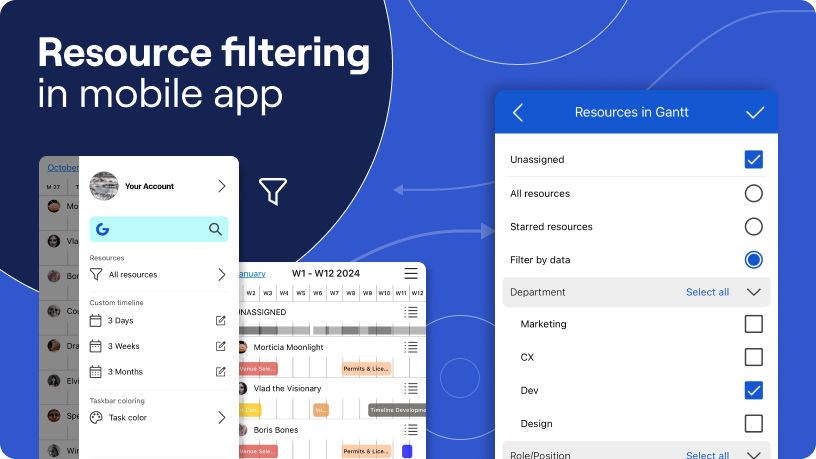The height and width of the screenshot is (459, 816).
Task: Click the Morticia Moonlight name
Action: (x=288, y=347)
